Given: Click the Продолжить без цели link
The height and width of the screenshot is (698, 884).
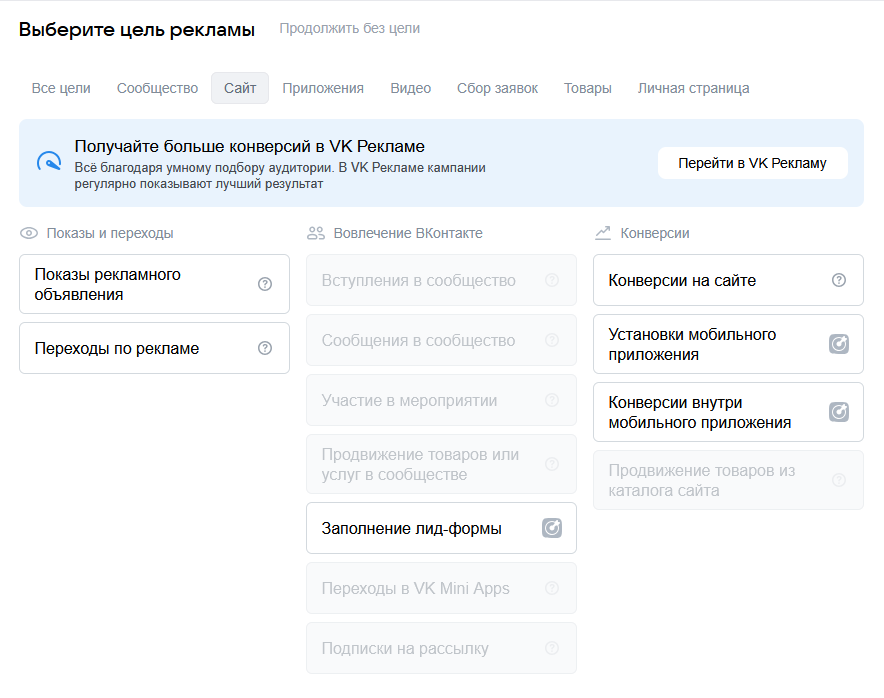Looking at the screenshot, I should pyautogui.click(x=350, y=28).
